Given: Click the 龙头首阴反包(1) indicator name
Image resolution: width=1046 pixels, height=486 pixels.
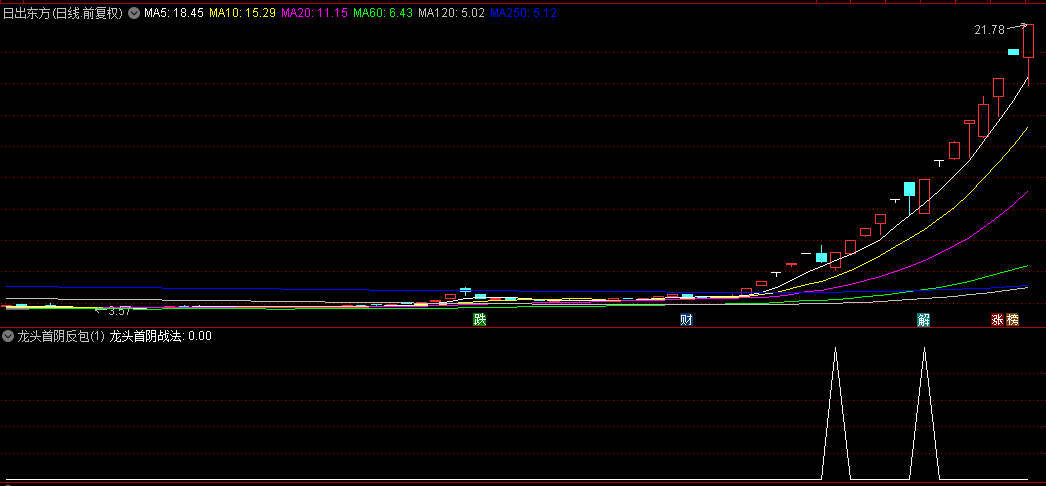Looking at the screenshot, I should (61, 336).
